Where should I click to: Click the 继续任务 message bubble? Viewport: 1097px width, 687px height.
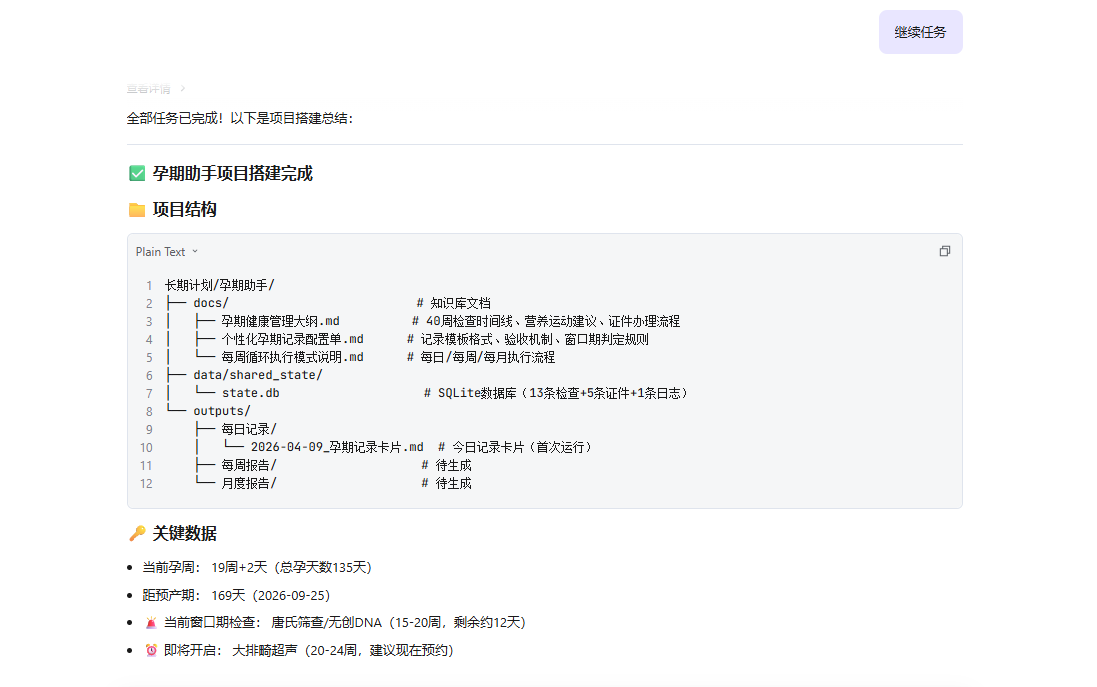coord(920,32)
